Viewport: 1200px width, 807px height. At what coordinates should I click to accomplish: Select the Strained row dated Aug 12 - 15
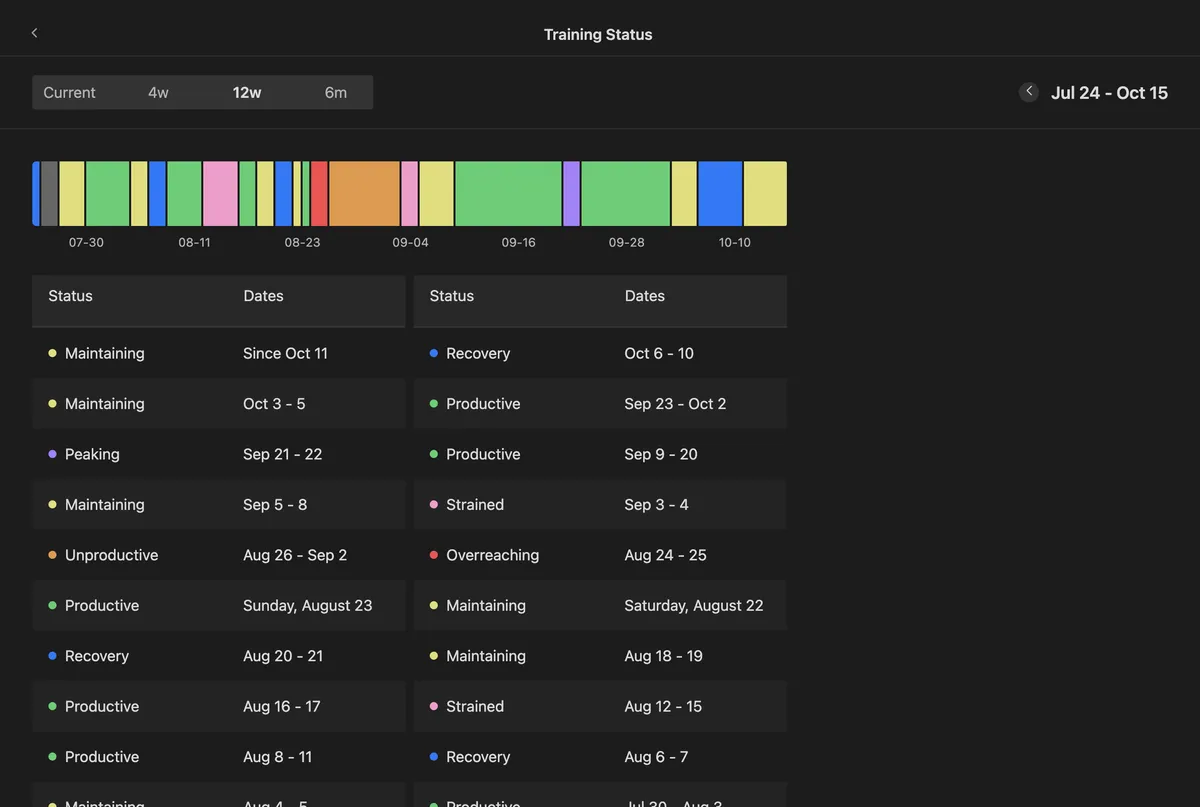600,707
